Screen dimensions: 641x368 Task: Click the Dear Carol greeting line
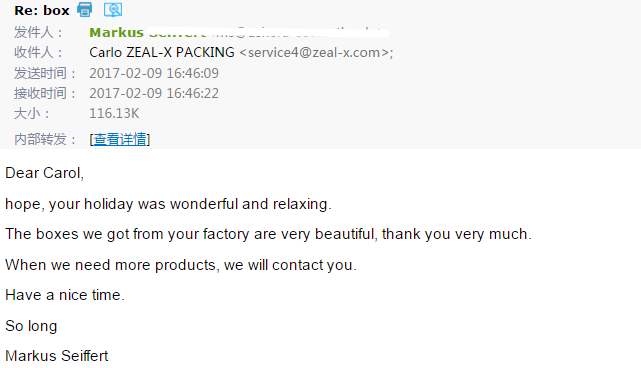tap(45, 173)
